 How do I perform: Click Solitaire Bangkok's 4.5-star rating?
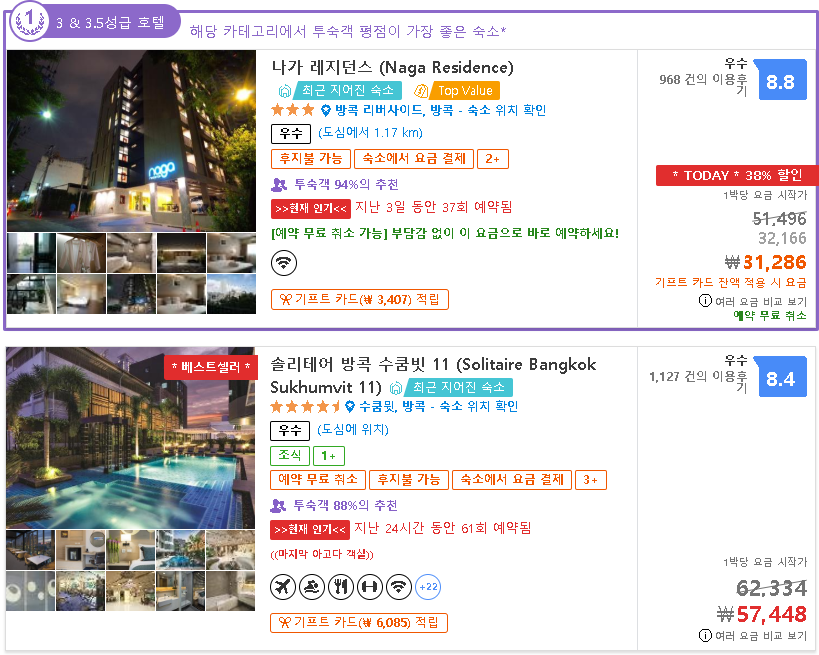pyautogui.click(x=305, y=406)
